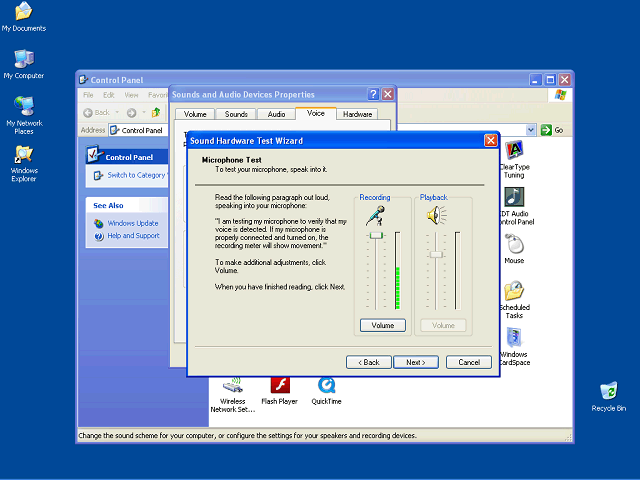The width and height of the screenshot is (640, 480).
Task: Launch Windows Explorer desktop shortcut
Action: (24, 163)
